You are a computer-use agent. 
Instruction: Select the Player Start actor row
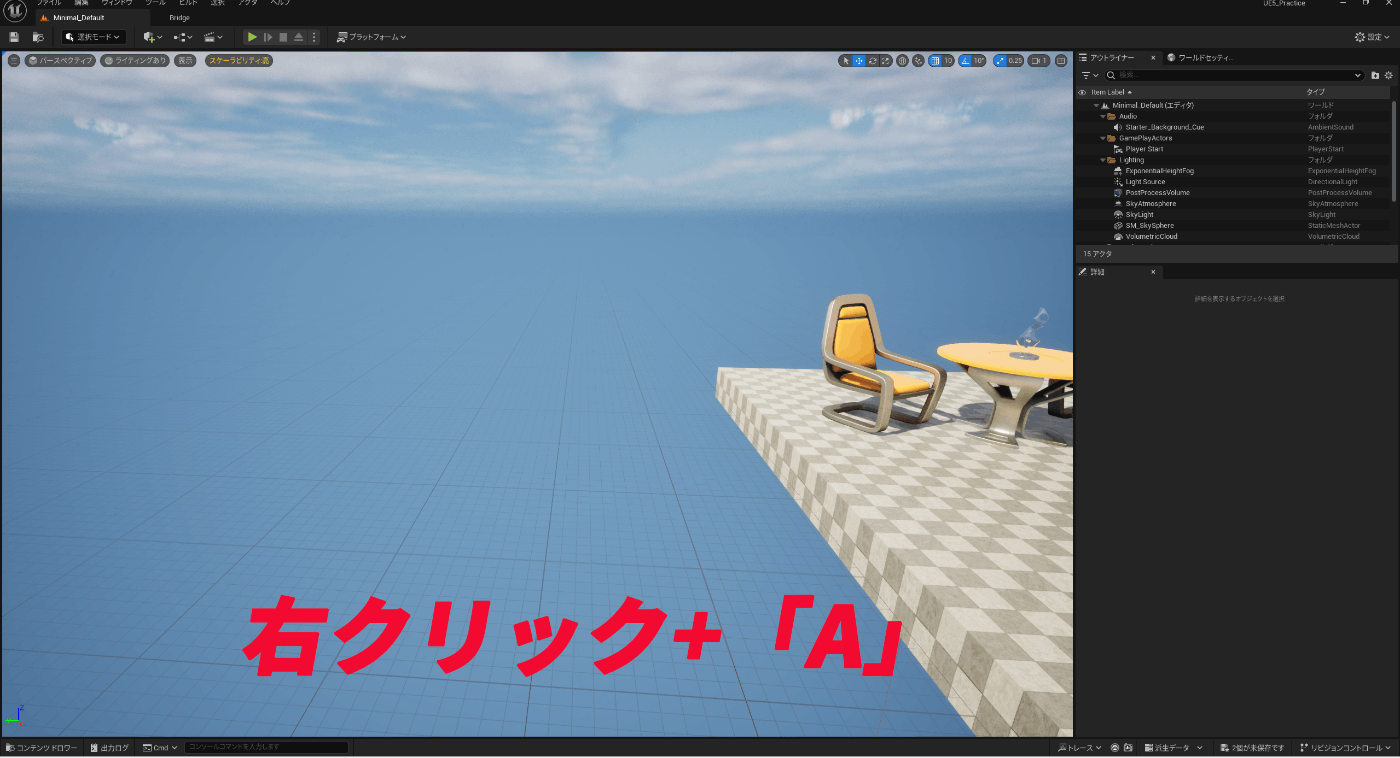(x=1234, y=149)
